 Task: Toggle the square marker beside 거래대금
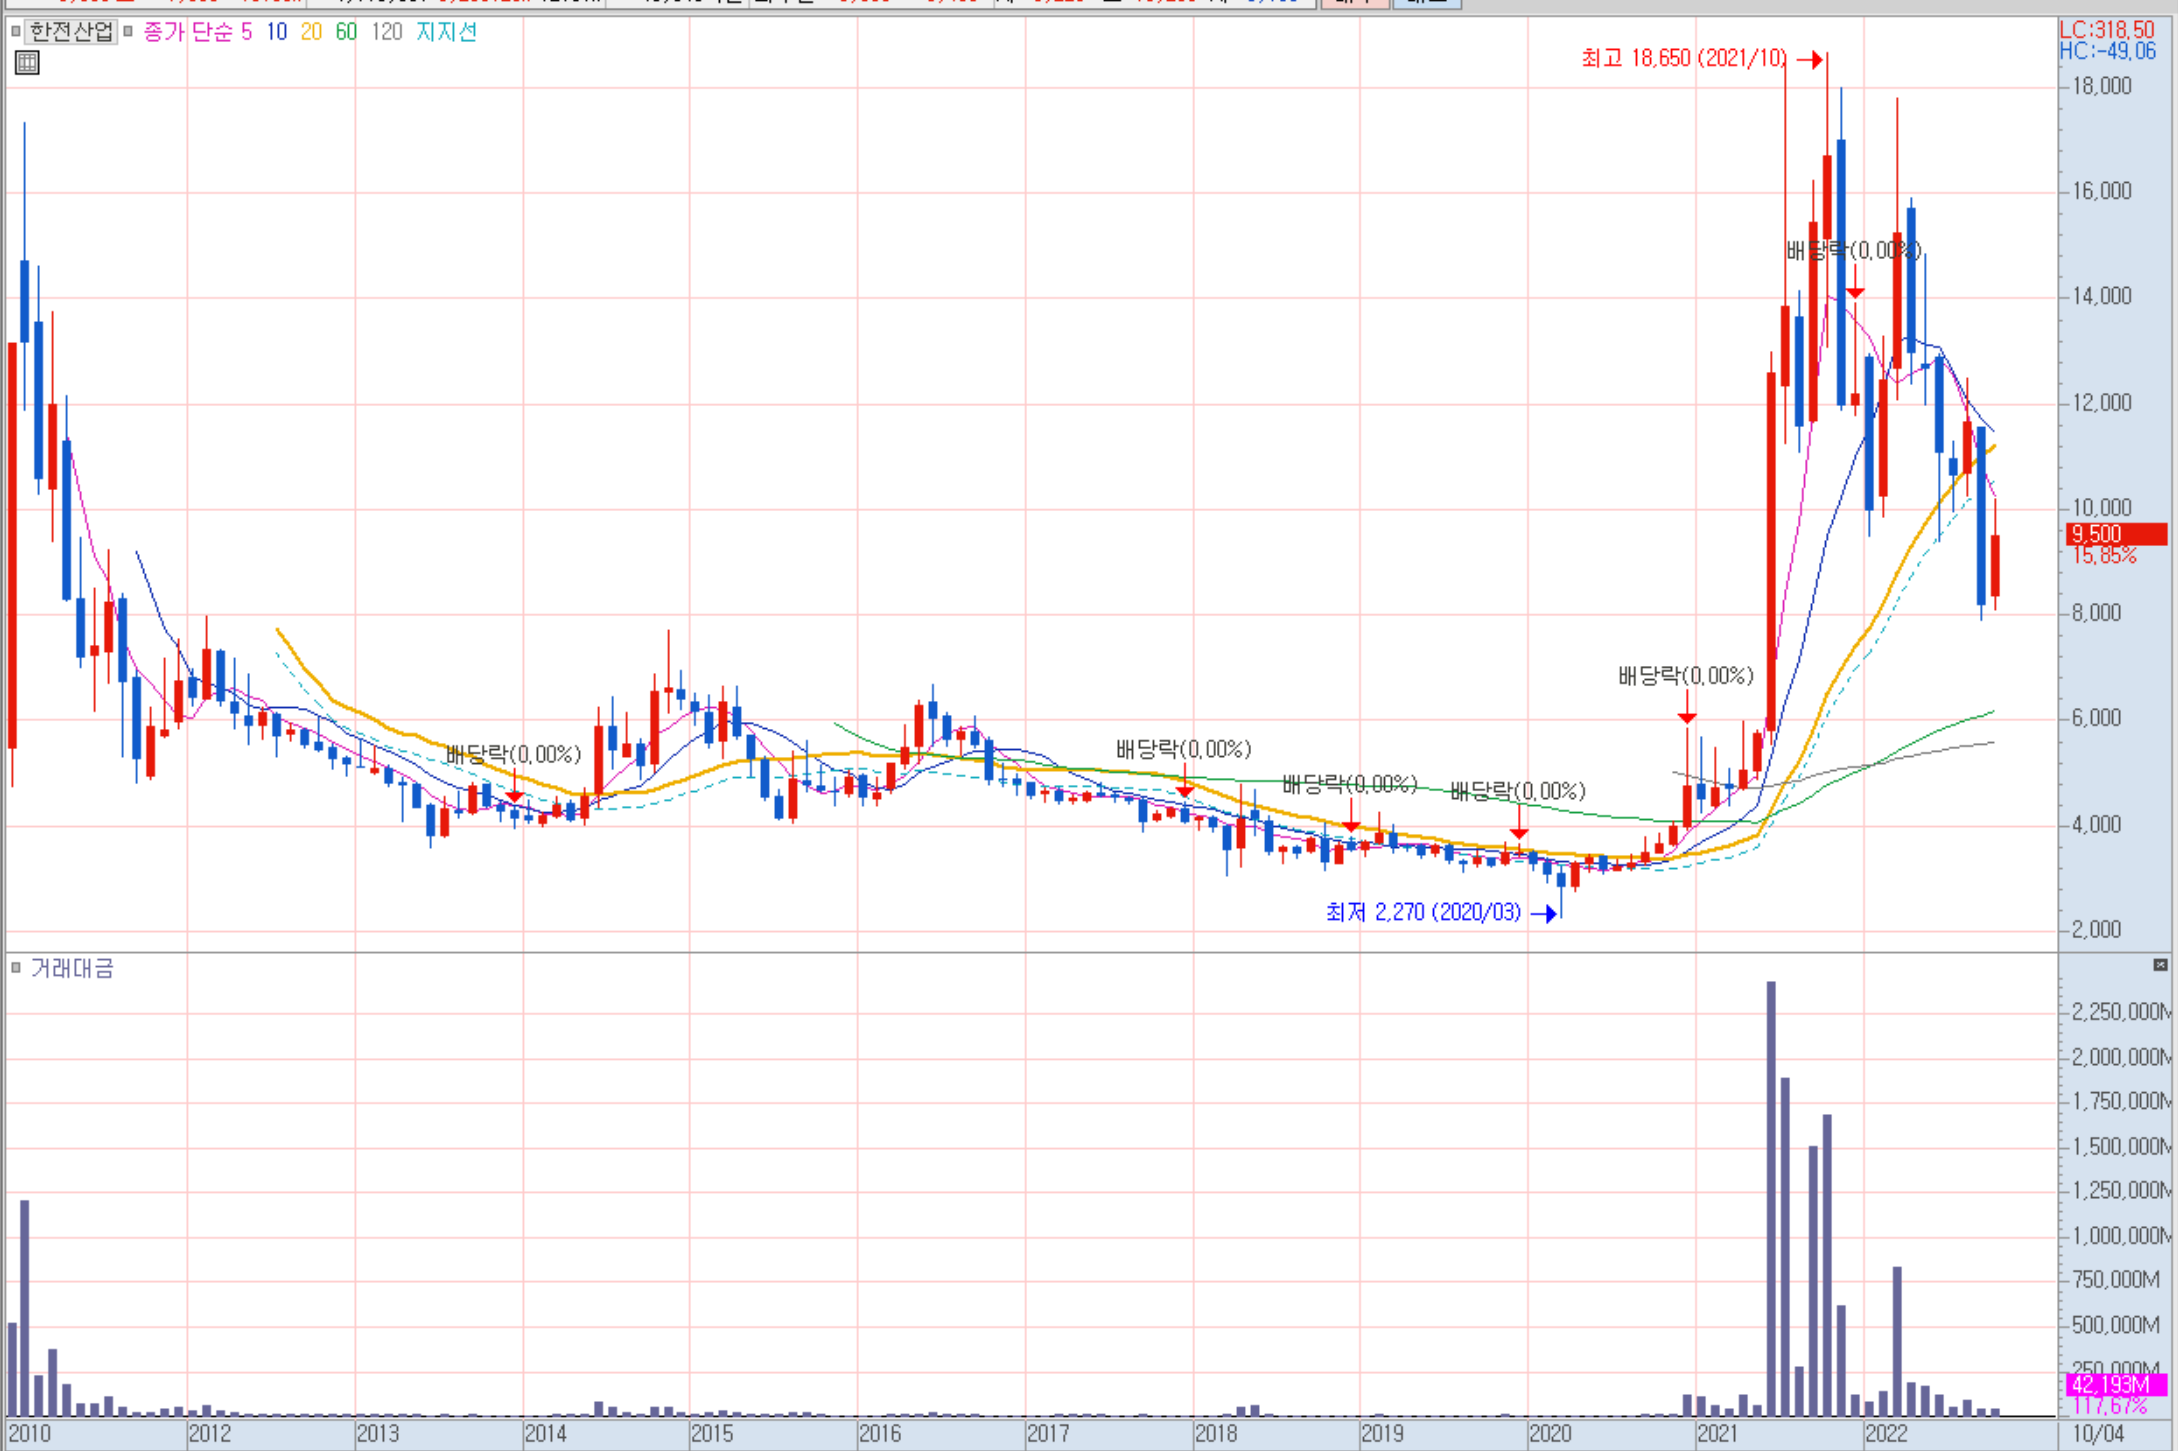[x=16, y=967]
